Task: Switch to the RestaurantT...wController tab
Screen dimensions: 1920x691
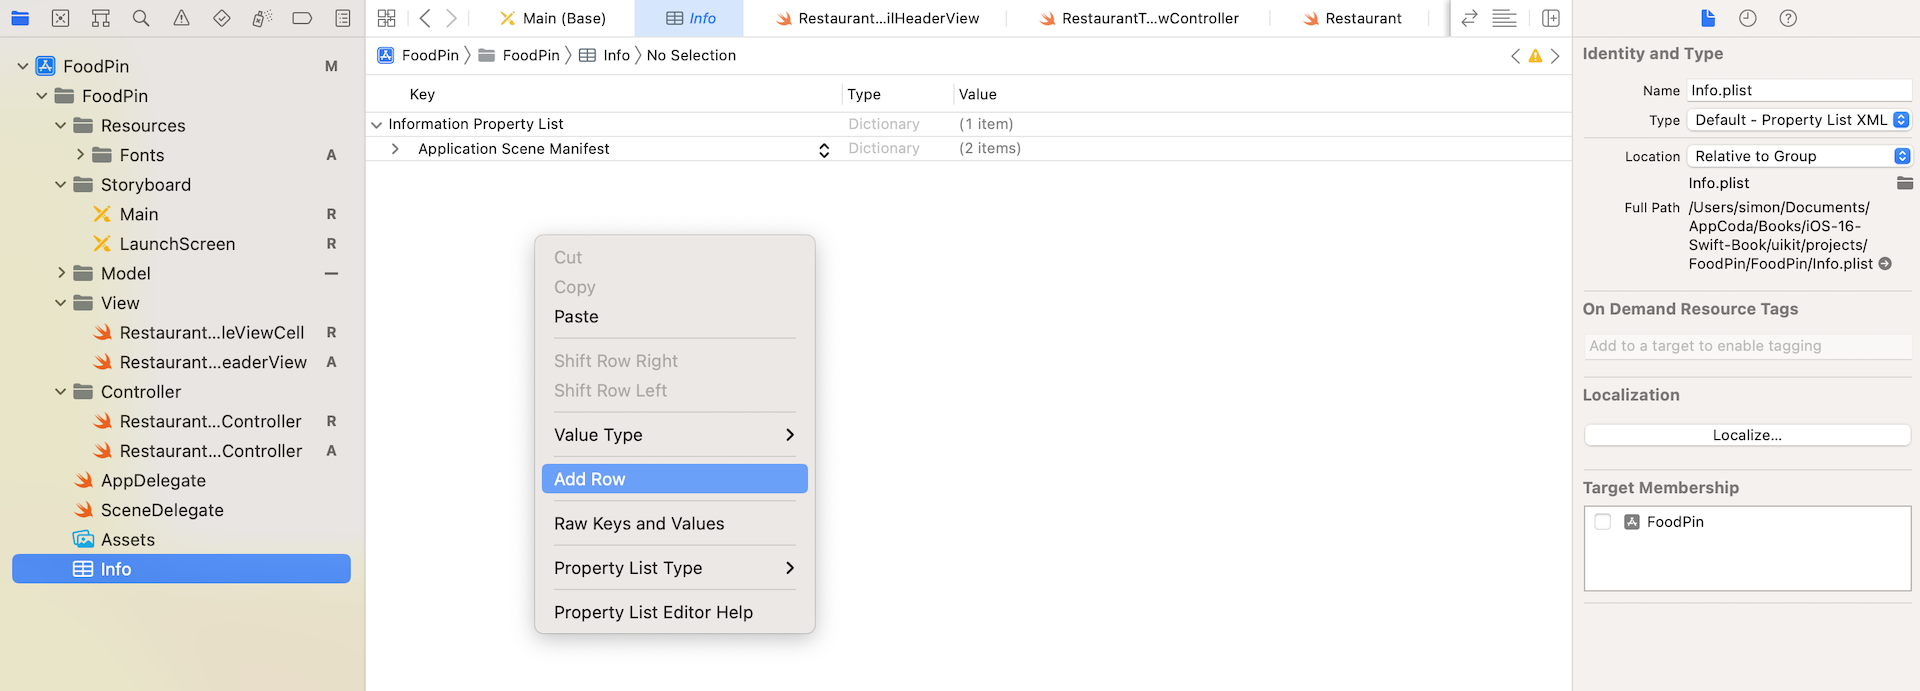Action: tap(1139, 18)
